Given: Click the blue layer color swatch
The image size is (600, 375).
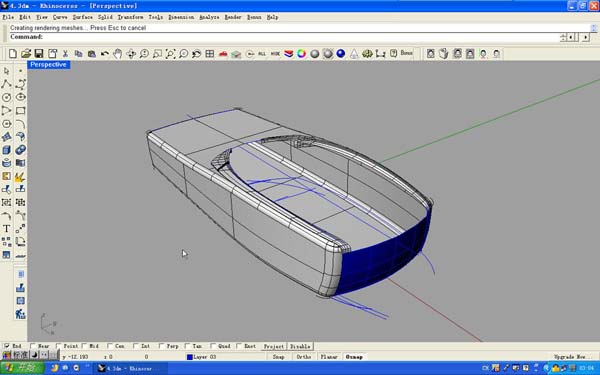Looking at the screenshot, I should pyautogui.click(x=189, y=357).
